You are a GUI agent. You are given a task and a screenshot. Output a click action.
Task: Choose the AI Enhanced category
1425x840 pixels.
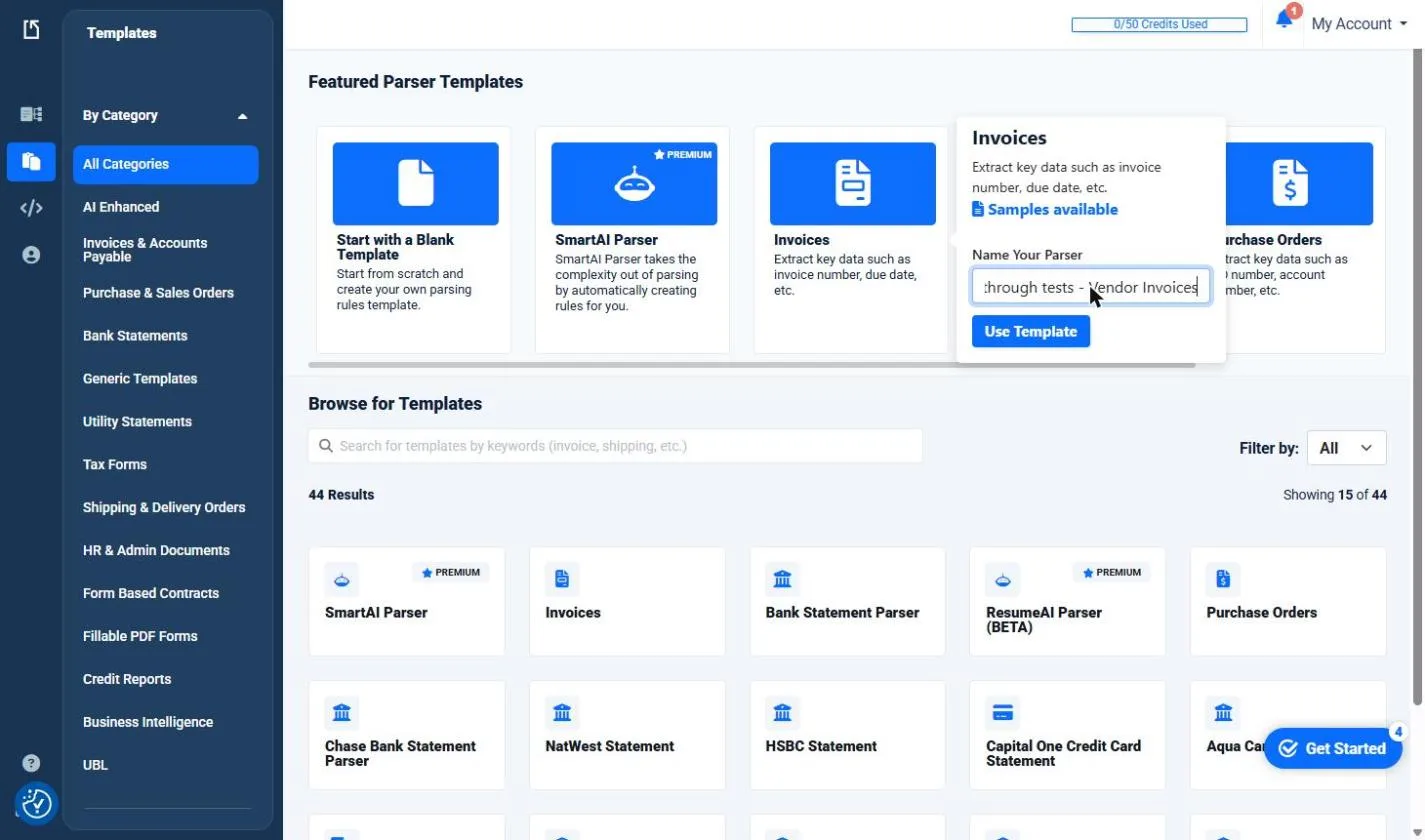pyautogui.click(x=121, y=207)
